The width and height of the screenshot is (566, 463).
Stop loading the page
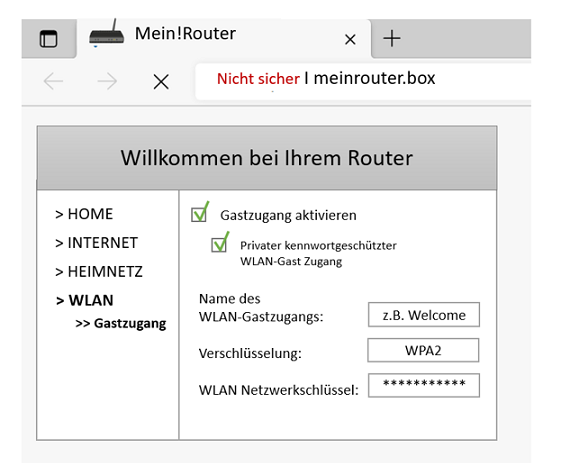pyautogui.click(x=161, y=82)
